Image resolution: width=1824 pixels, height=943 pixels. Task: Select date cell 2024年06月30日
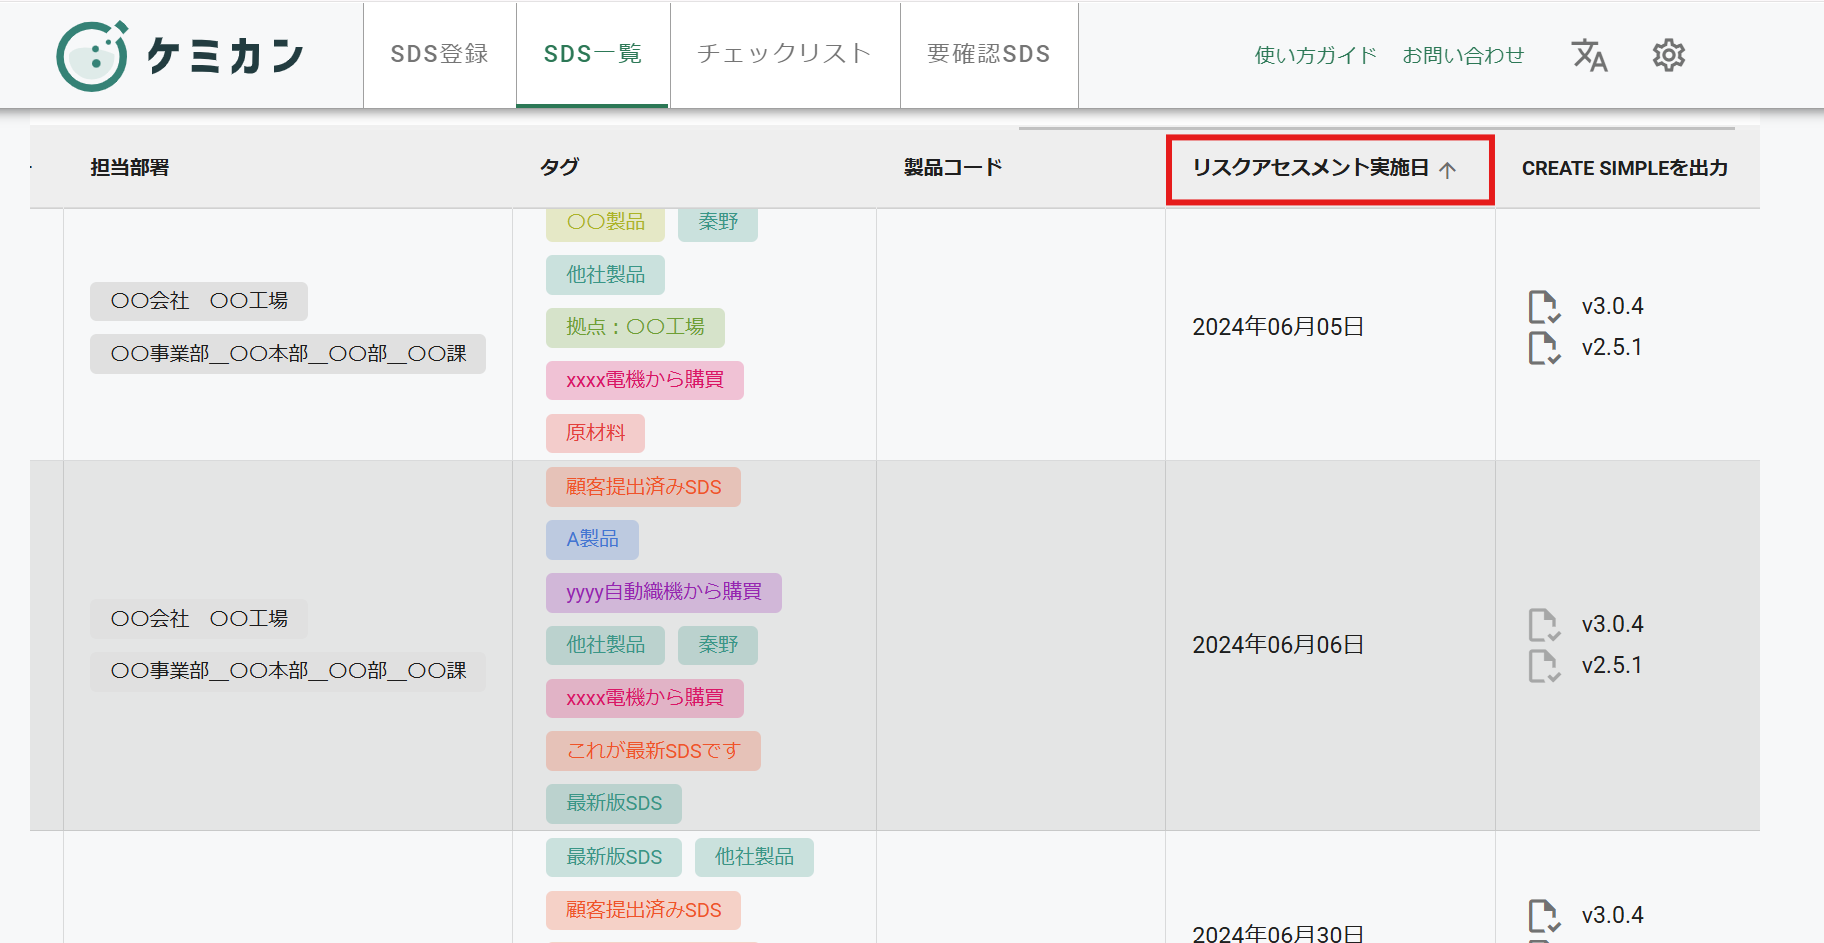point(1278,932)
